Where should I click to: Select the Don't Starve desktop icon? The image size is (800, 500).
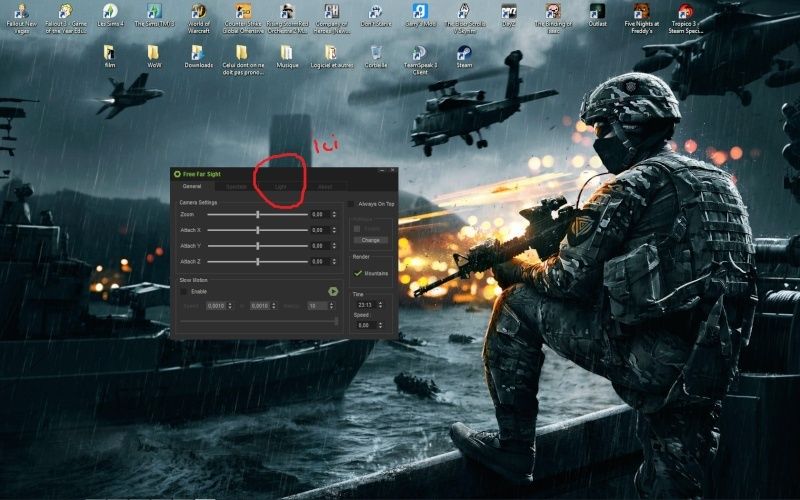(x=376, y=15)
